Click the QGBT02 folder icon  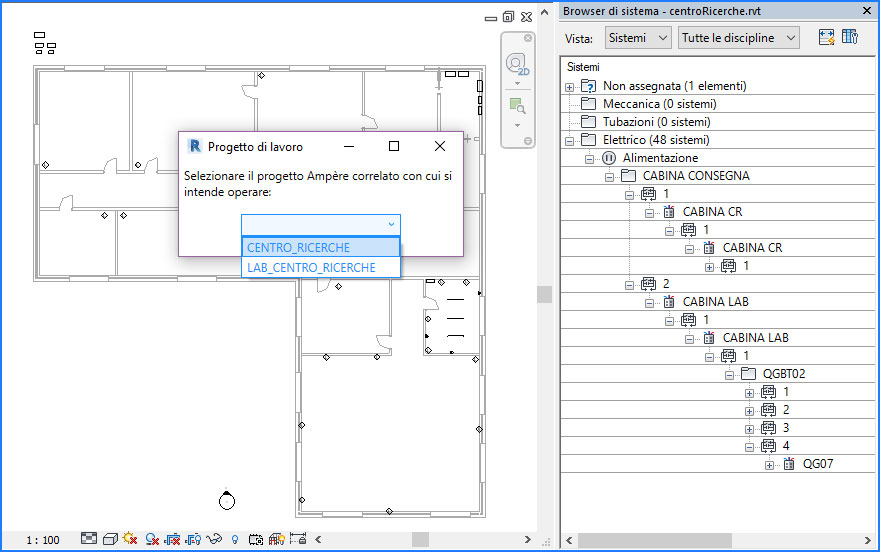click(x=748, y=374)
